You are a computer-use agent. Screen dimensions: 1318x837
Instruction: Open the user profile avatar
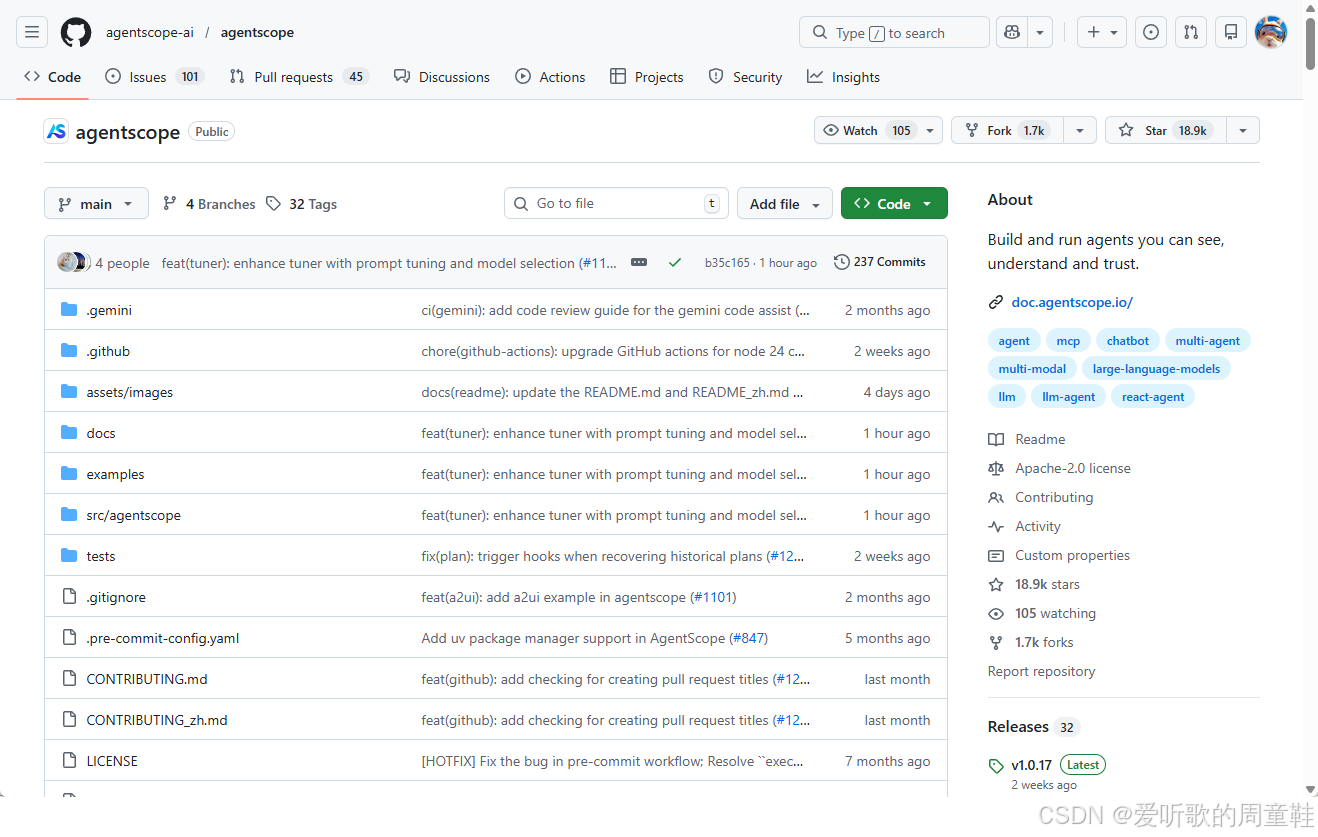(1271, 32)
